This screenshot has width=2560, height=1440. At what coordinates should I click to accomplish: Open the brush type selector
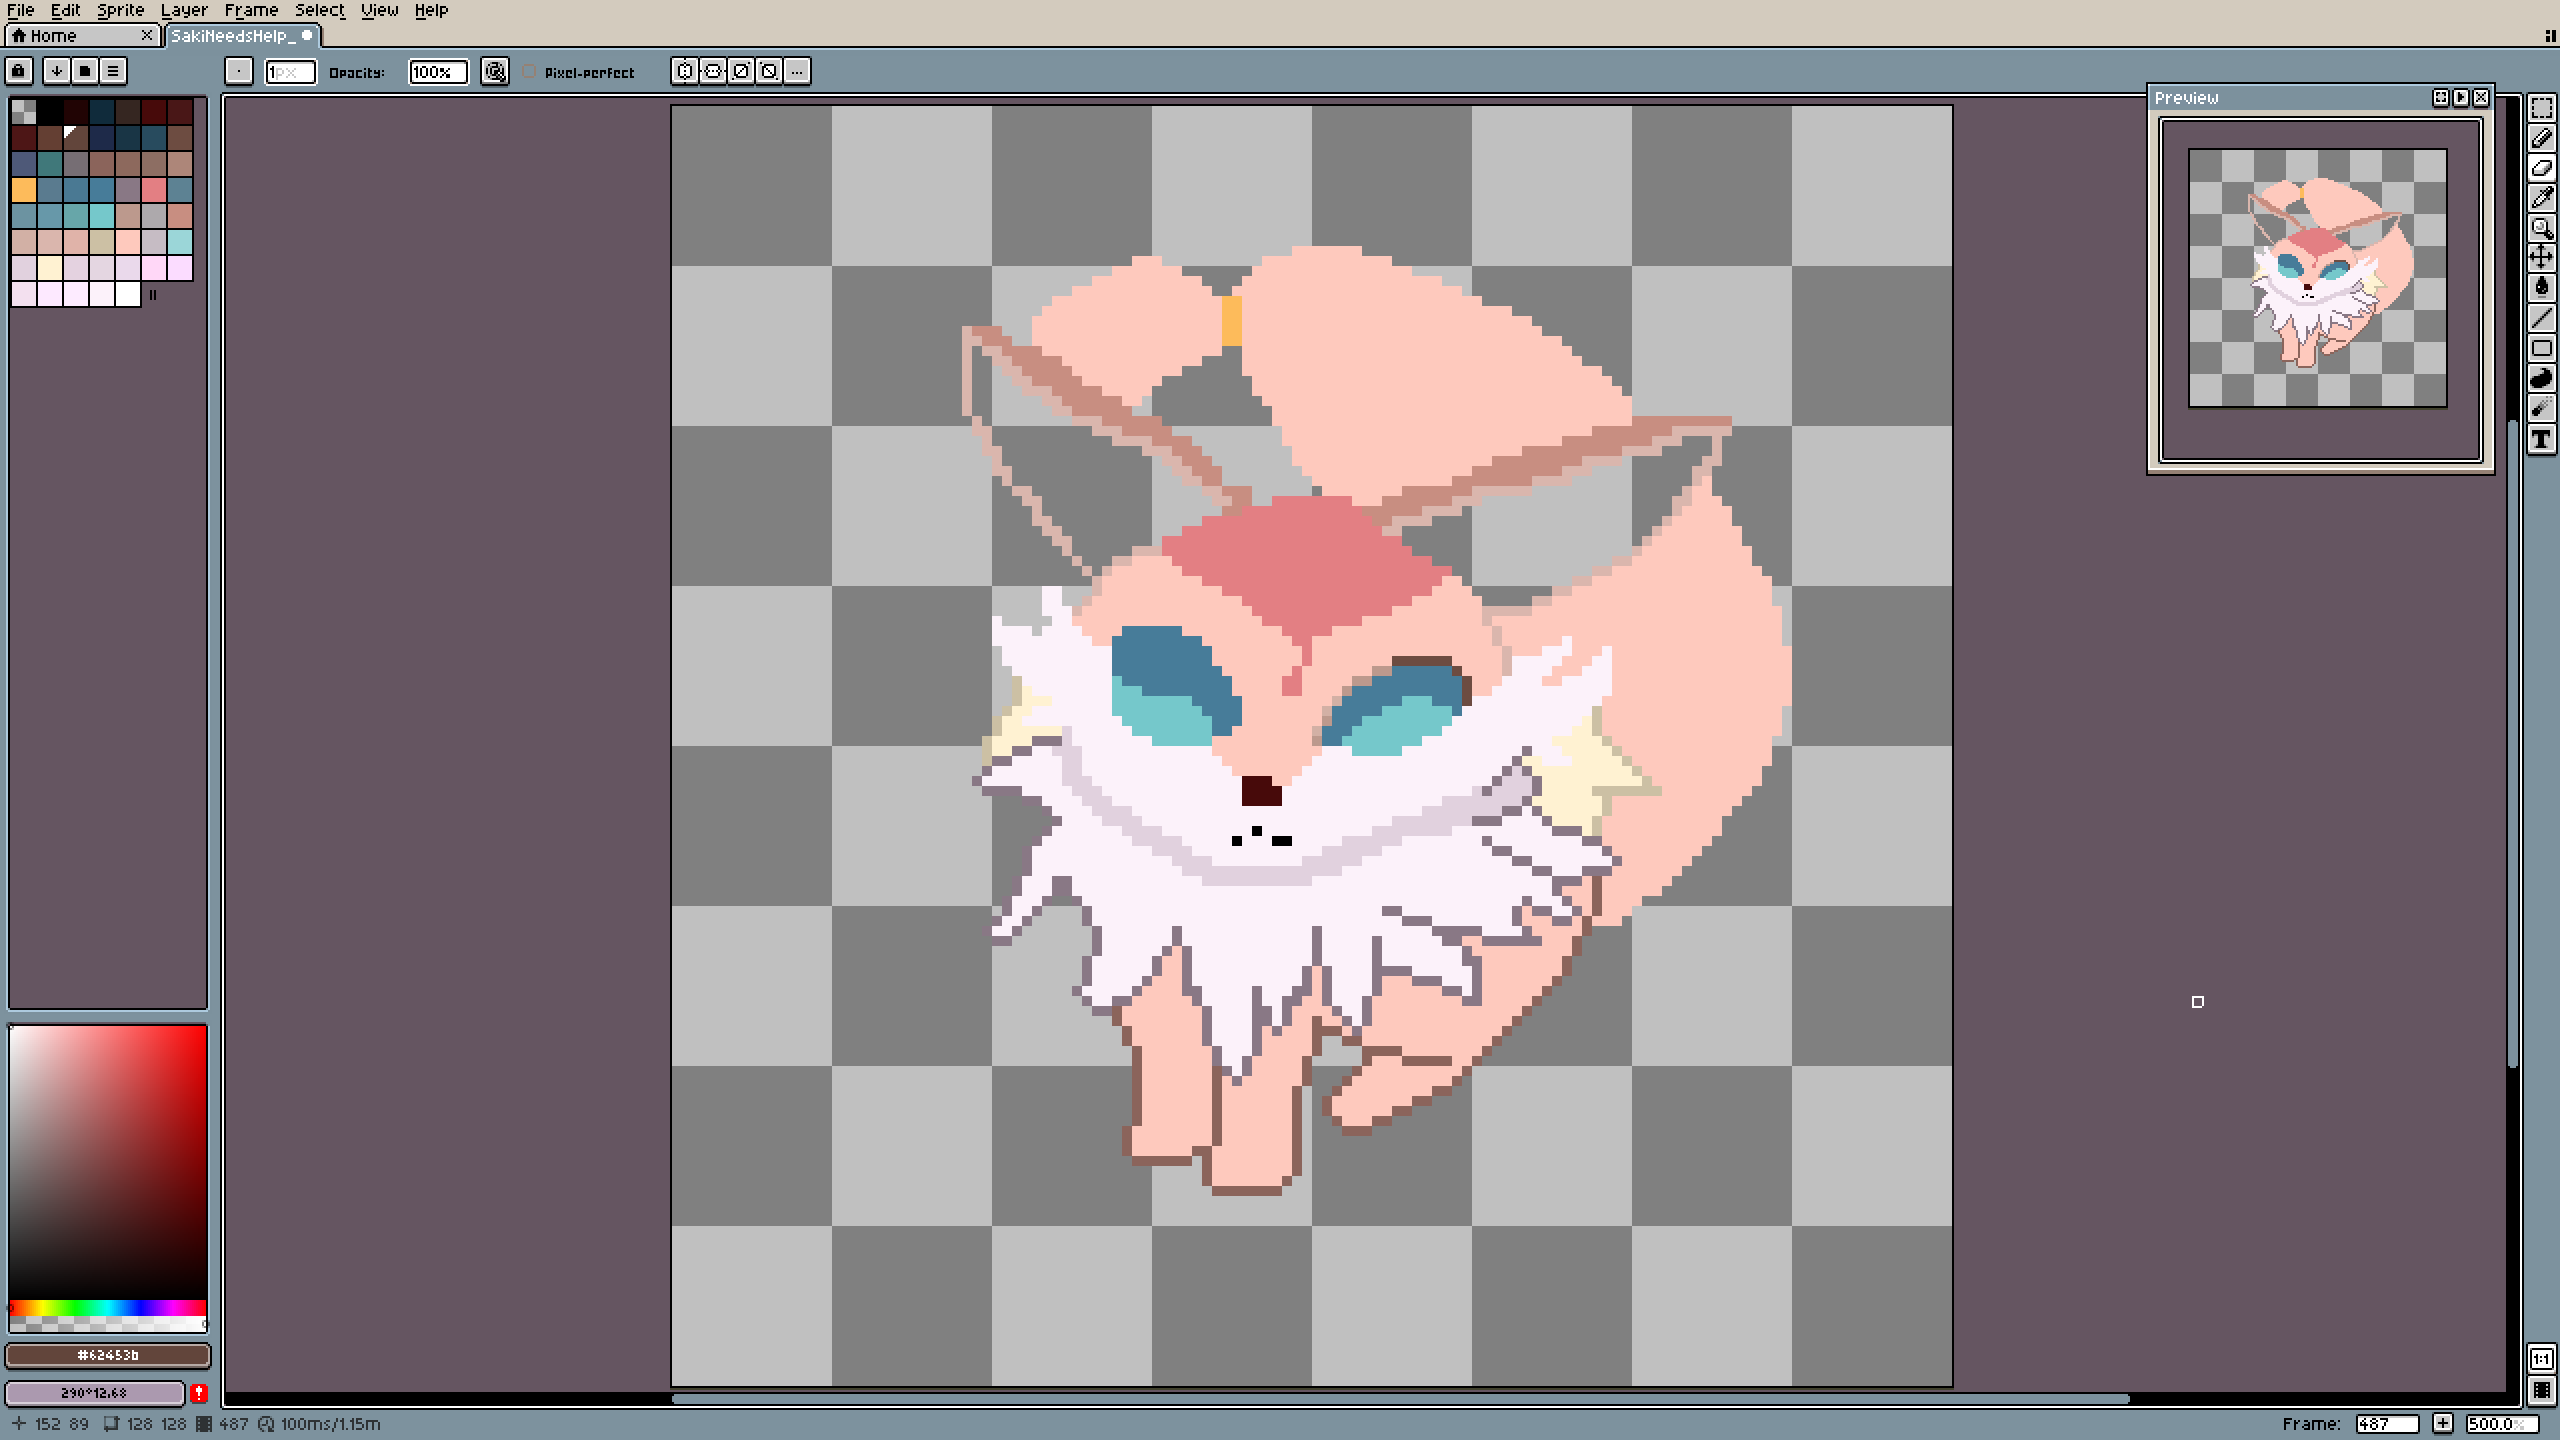point(239,71)
